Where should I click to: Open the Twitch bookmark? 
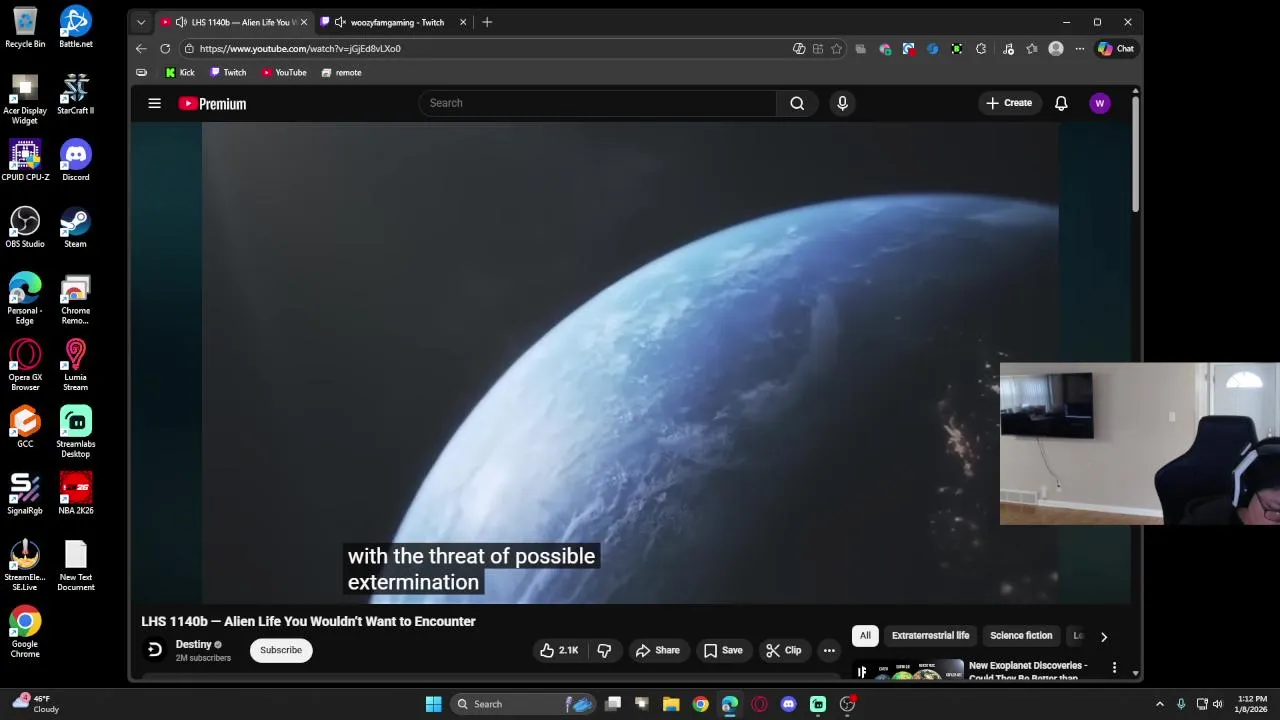228,72
